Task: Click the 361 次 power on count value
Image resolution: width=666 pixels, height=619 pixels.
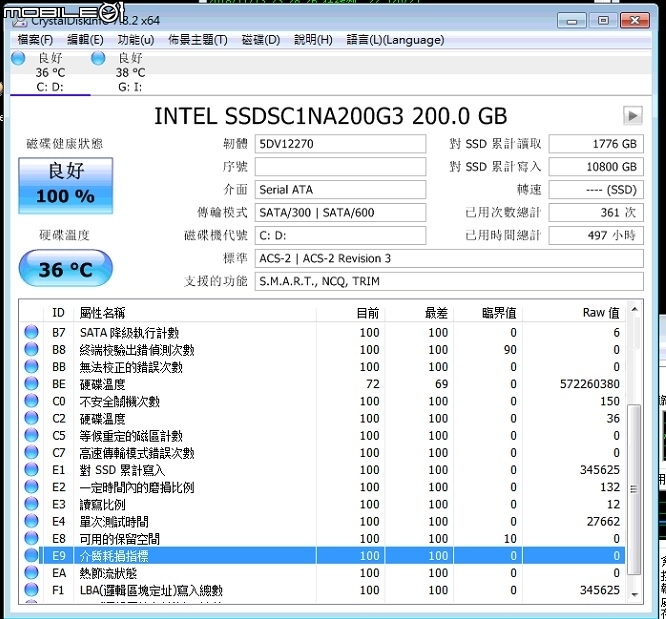Action: [596, 212]
